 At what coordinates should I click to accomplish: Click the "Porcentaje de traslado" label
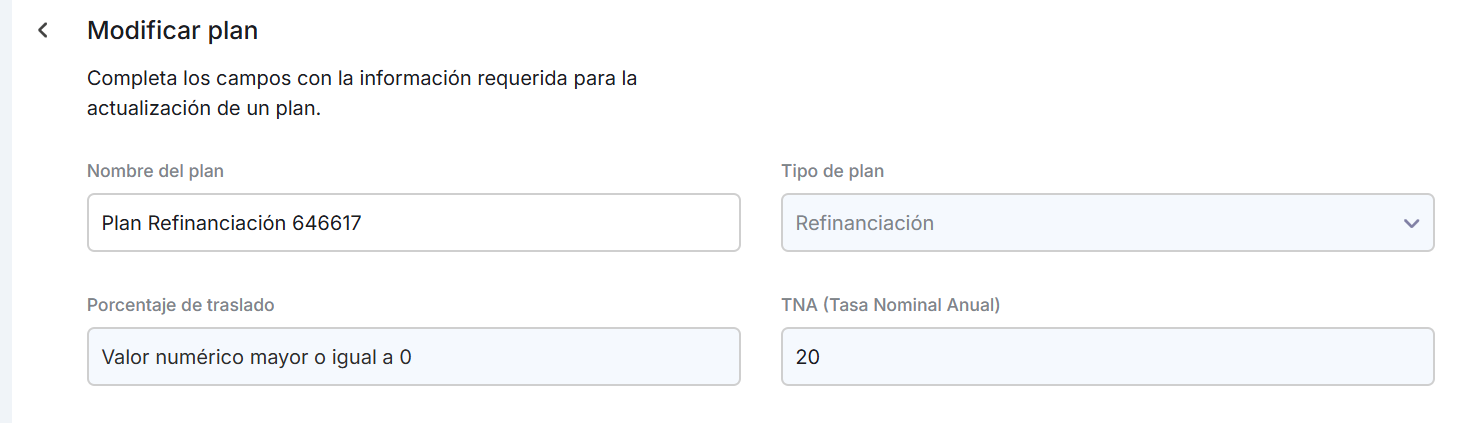pyautogui.click(x=181, y=305)
